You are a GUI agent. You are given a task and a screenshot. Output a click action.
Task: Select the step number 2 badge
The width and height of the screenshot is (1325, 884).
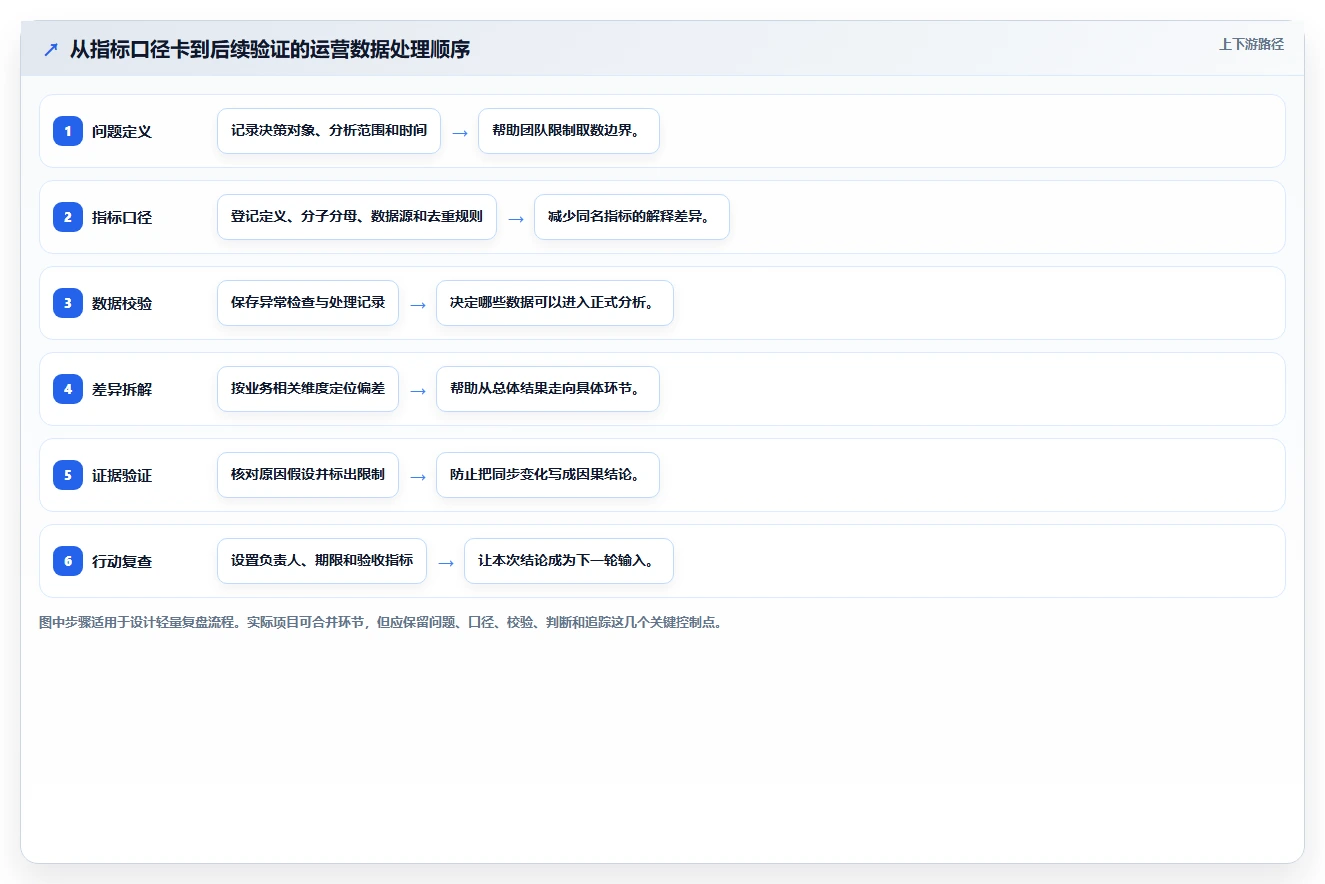(68, 217)
